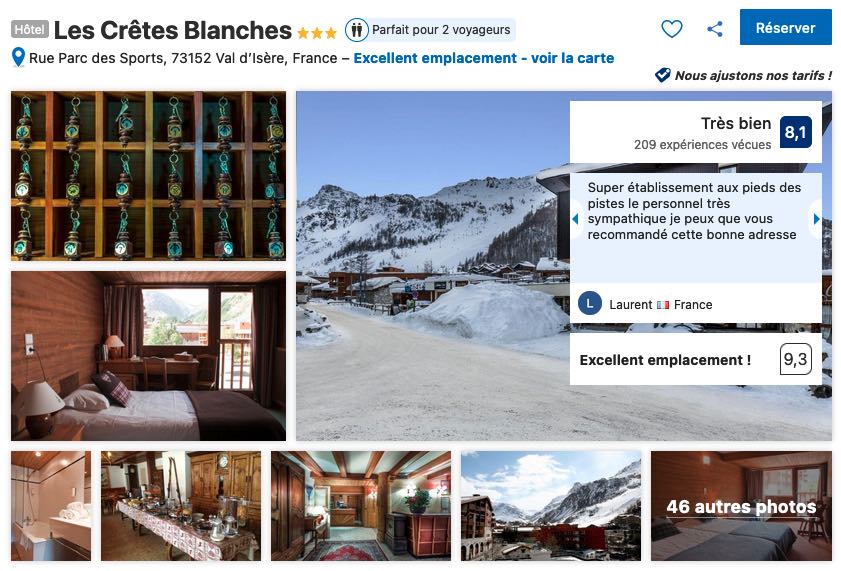
Task: Open 'Excellent emplacement - voir la carte' link
Action: [x=484, y=58]
